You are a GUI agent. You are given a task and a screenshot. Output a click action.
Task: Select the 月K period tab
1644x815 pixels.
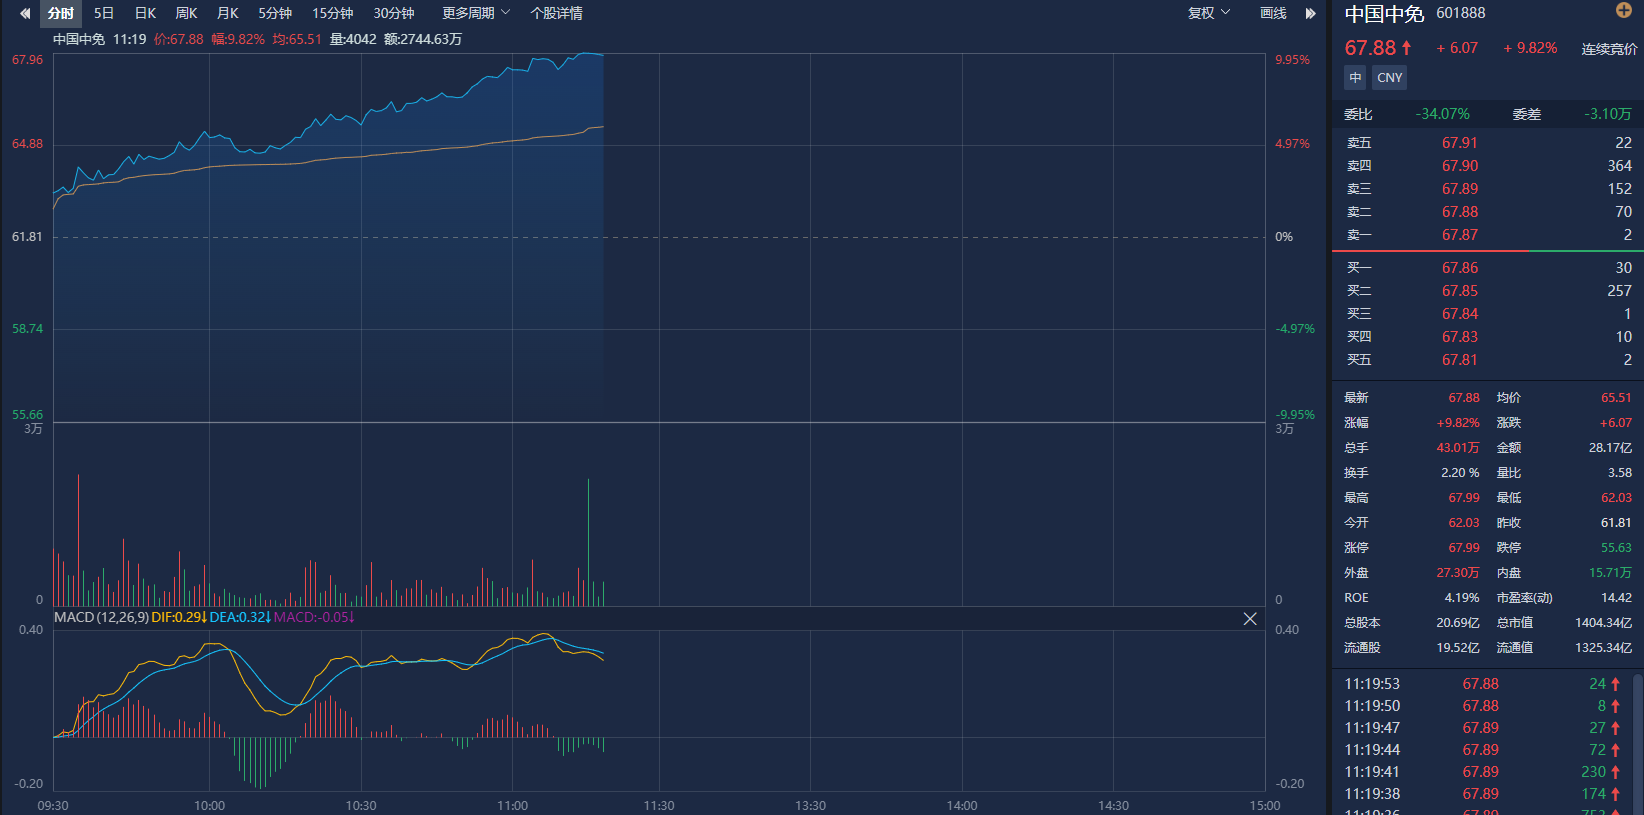(228, 13)
